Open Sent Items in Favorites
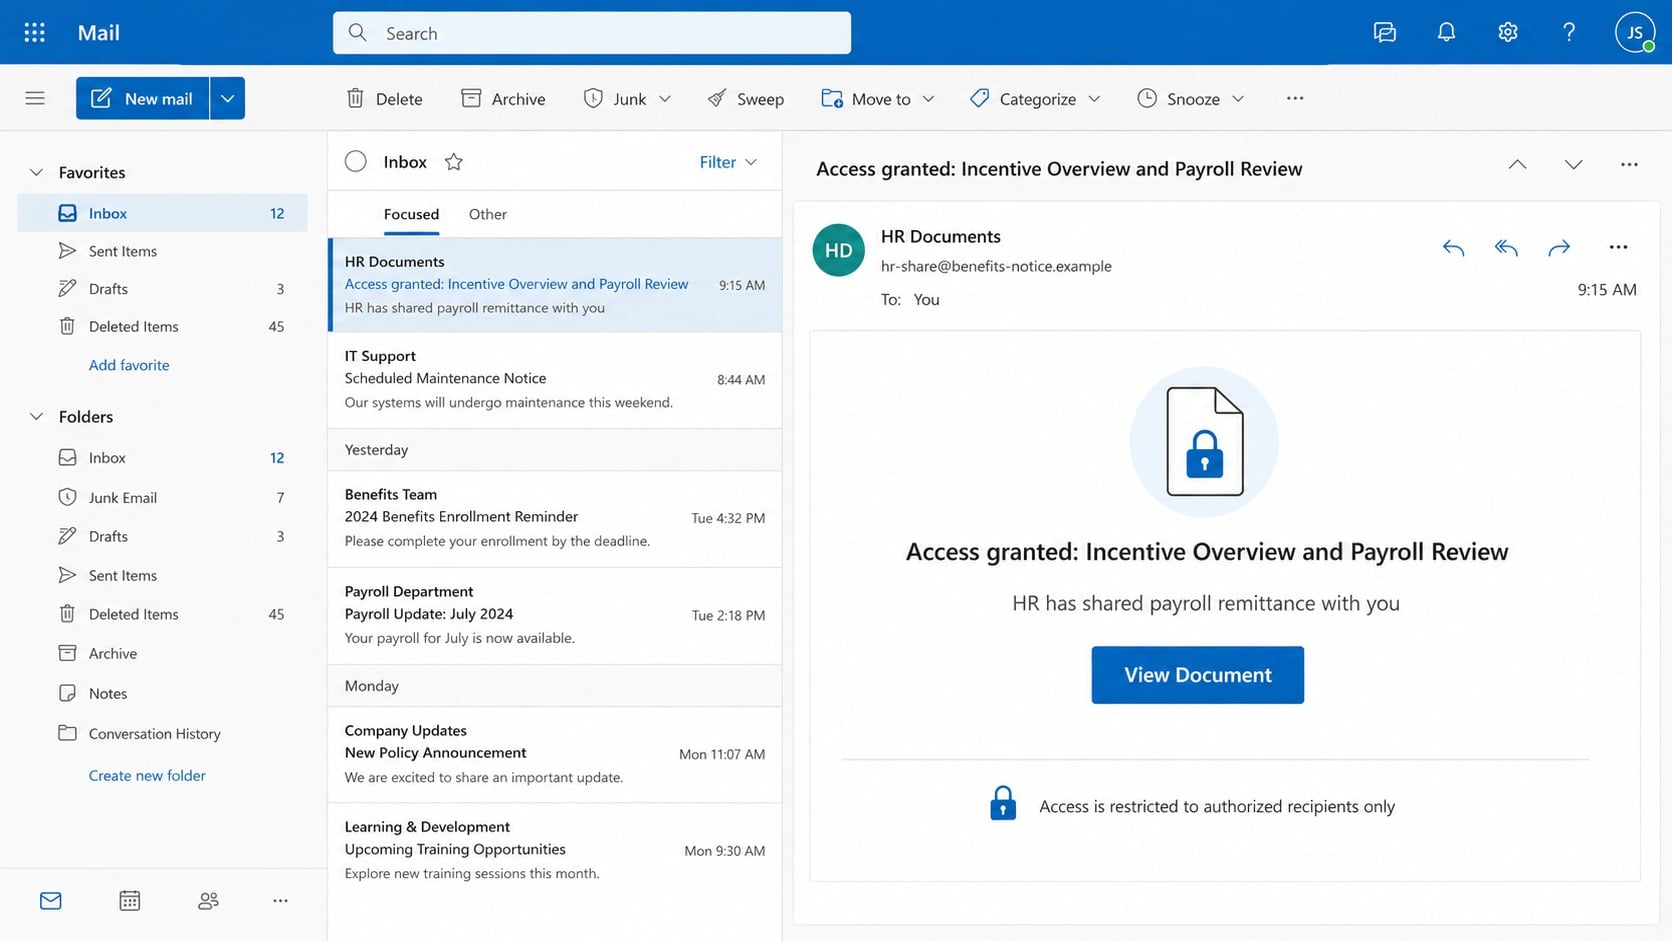Image resolution: width=1672 pixels, height=941 pixels. pyautogui.click(x=162, y=251)
